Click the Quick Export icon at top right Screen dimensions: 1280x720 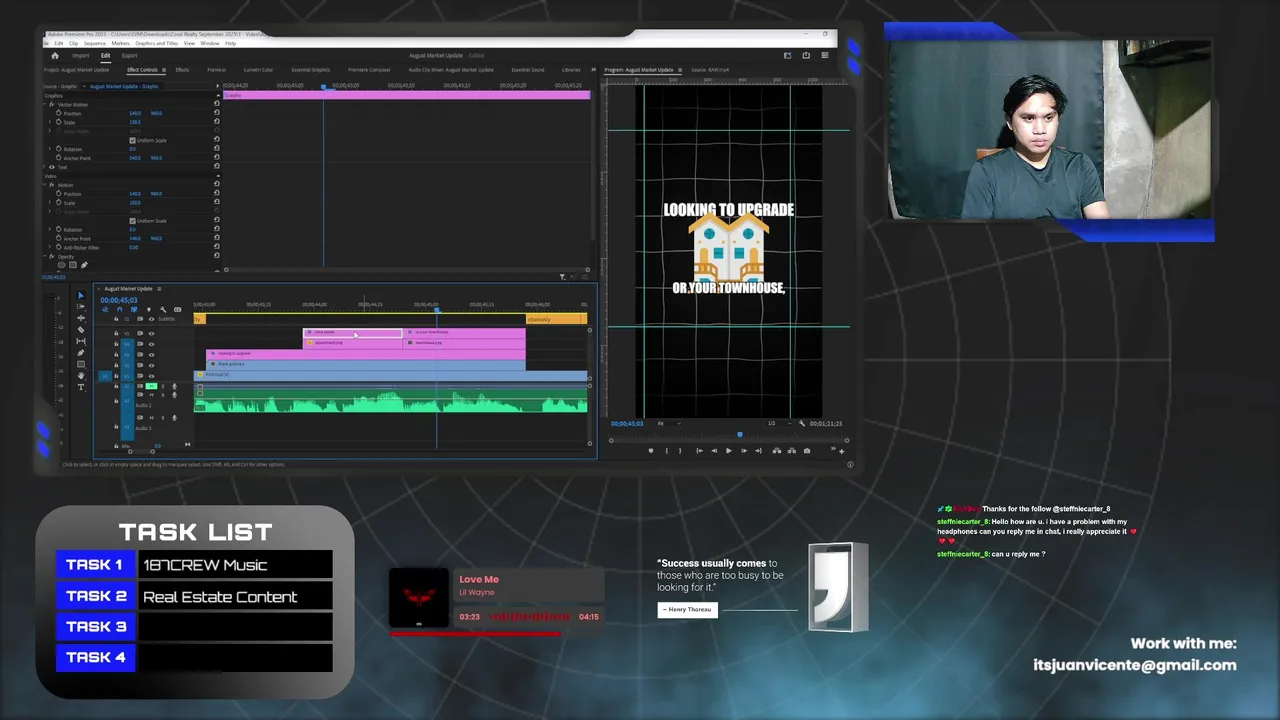(x=806, y=55)
